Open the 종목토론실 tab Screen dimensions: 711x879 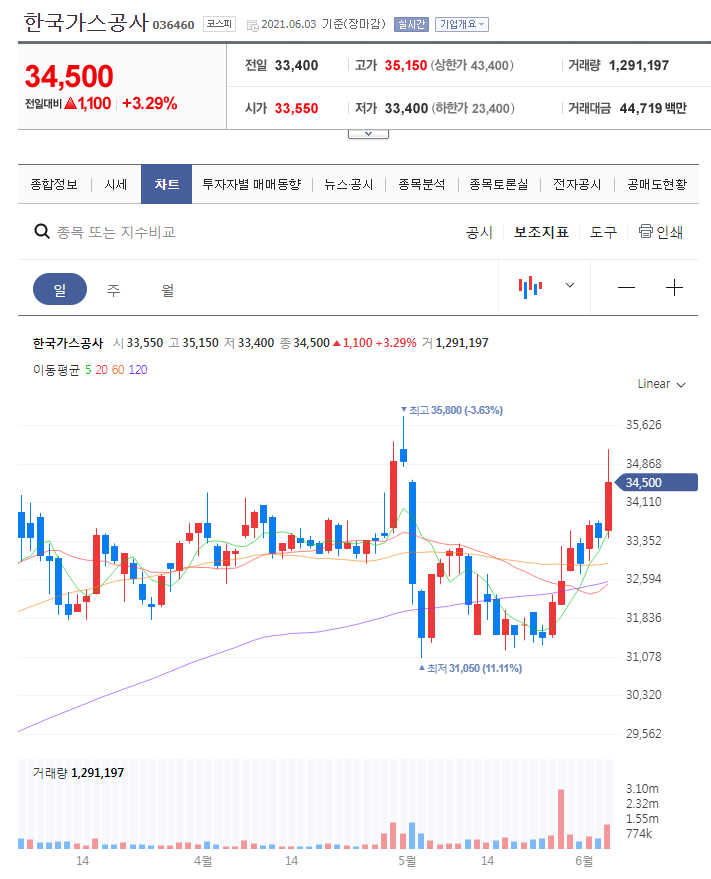499,184
